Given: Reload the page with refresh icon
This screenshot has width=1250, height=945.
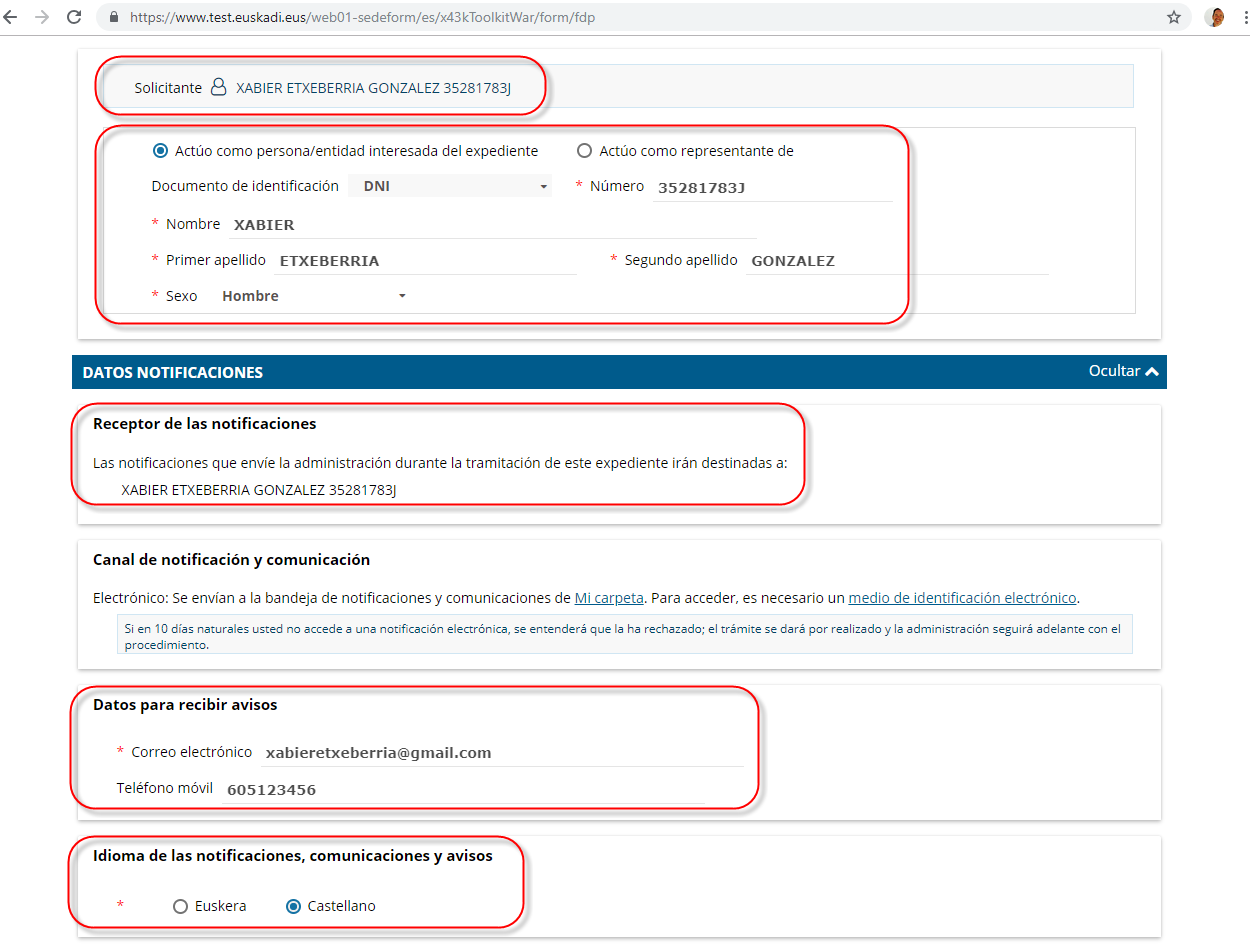Looking at the screenshot, I should click(74, 17).
